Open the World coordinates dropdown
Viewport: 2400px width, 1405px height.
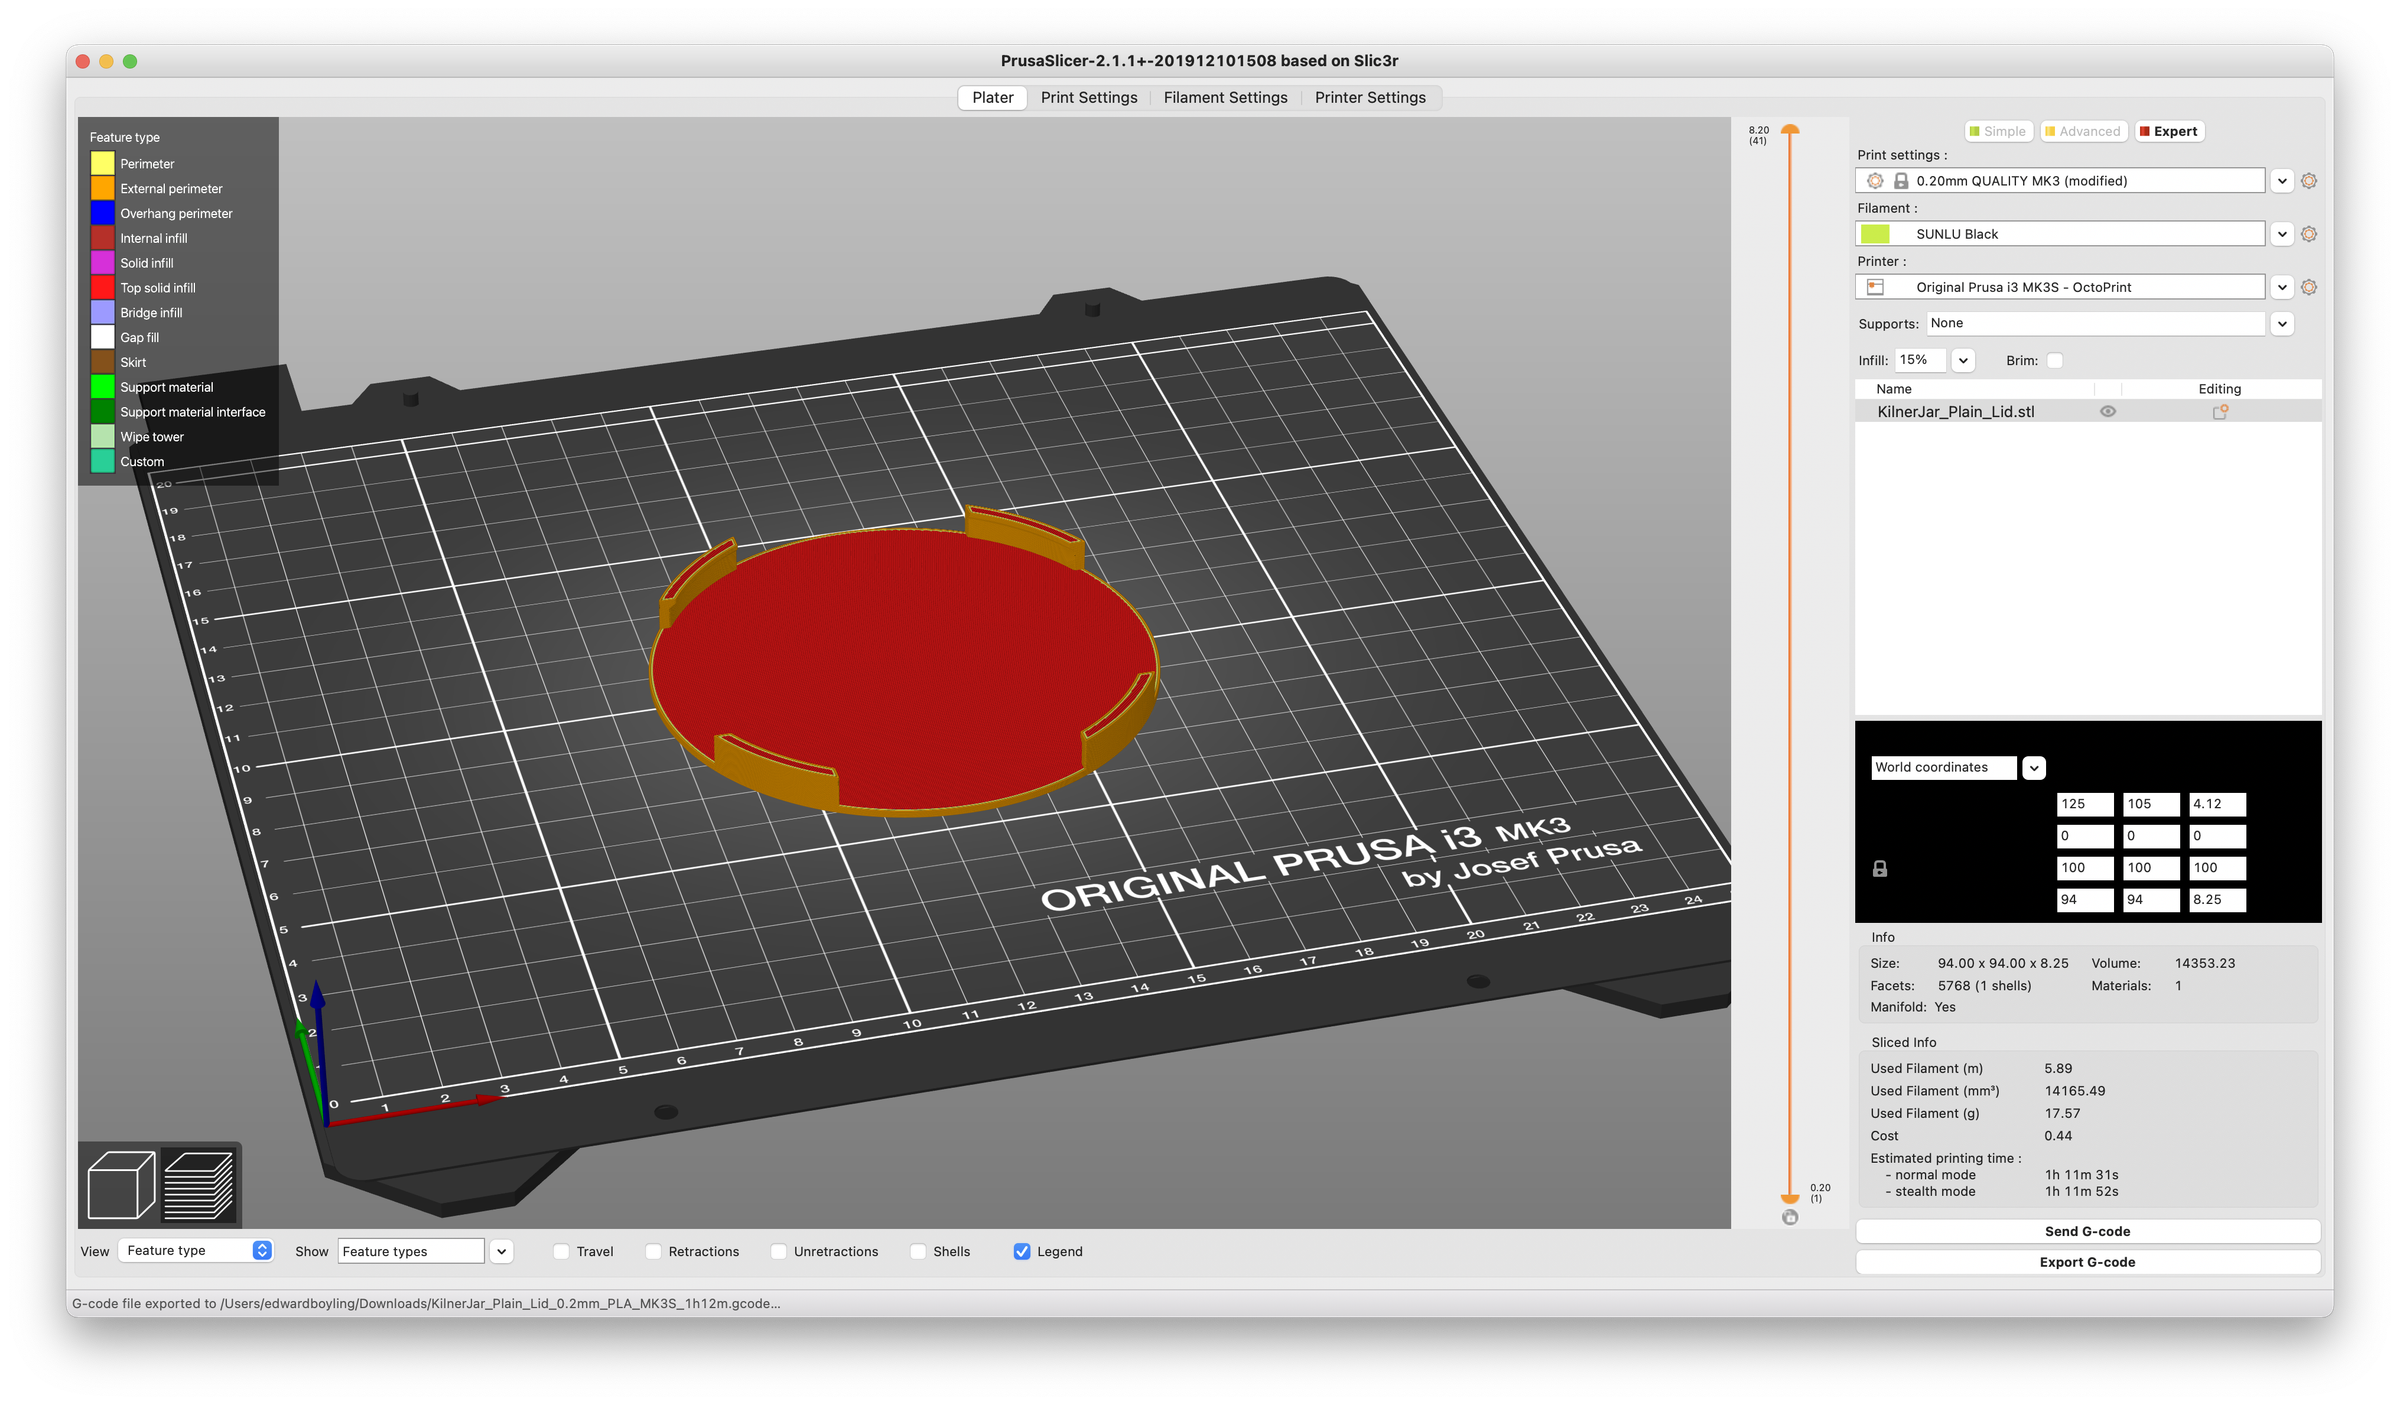(2033, 767)
